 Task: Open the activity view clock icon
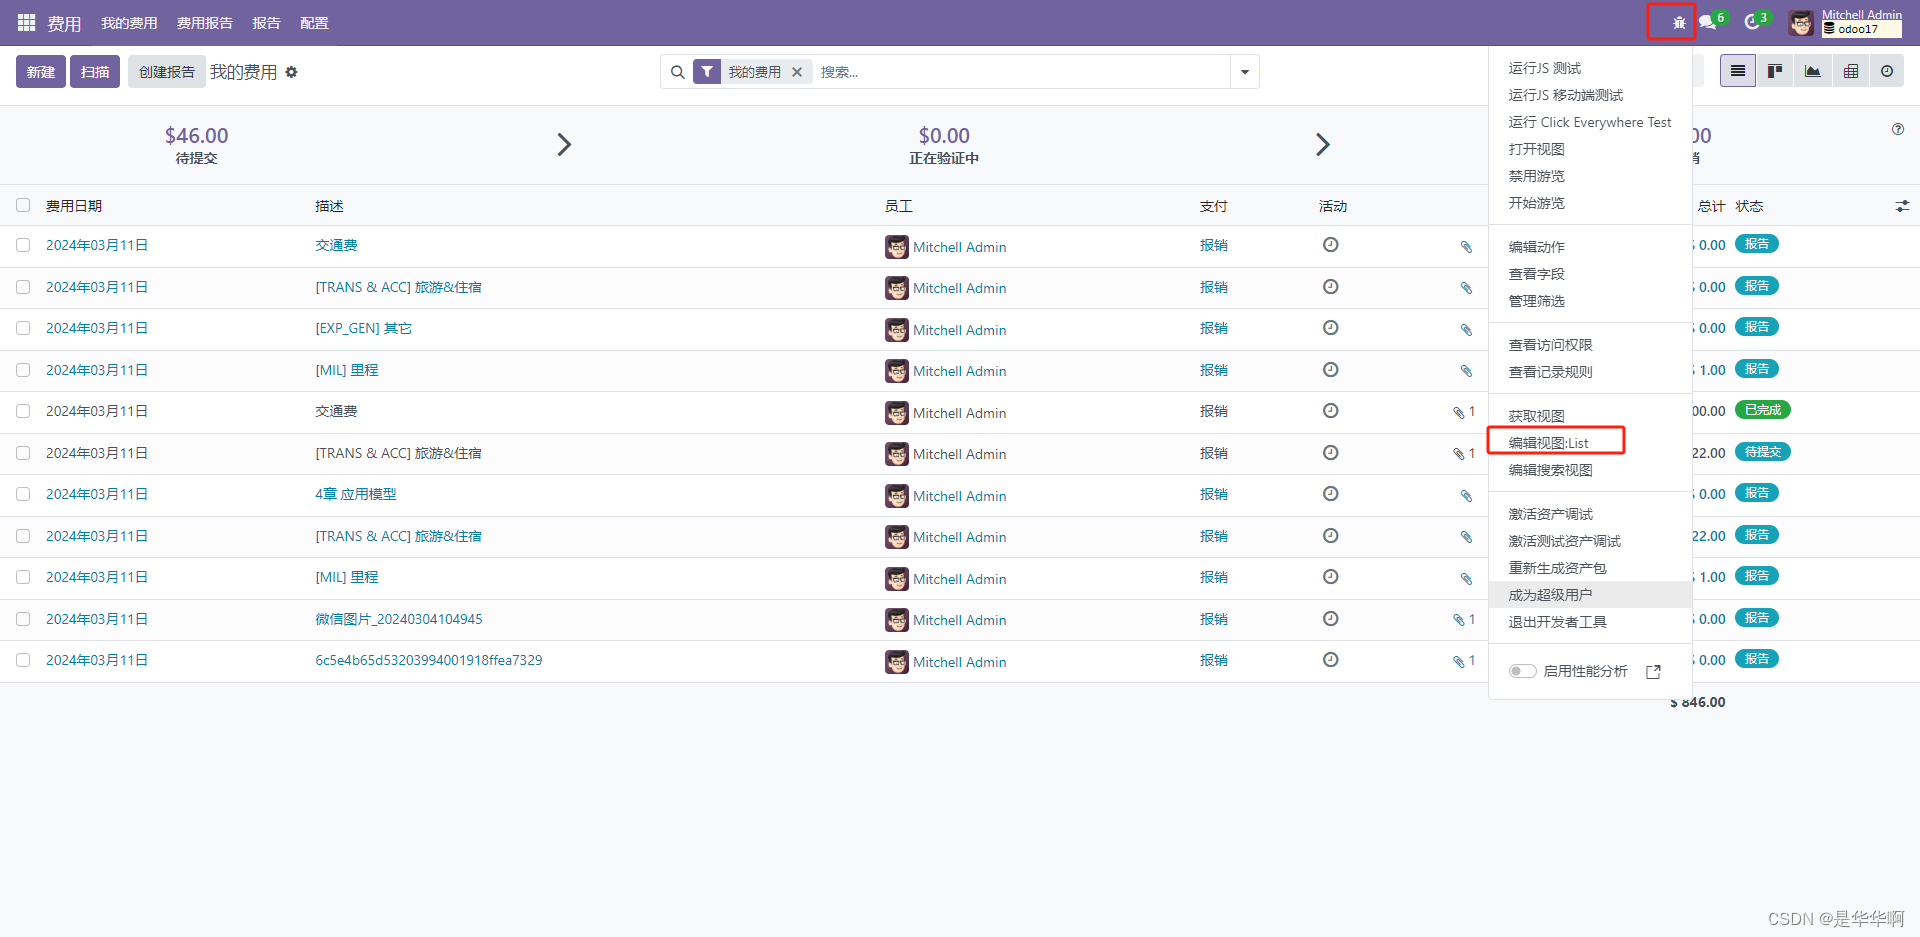click(x=1887, y=71)
